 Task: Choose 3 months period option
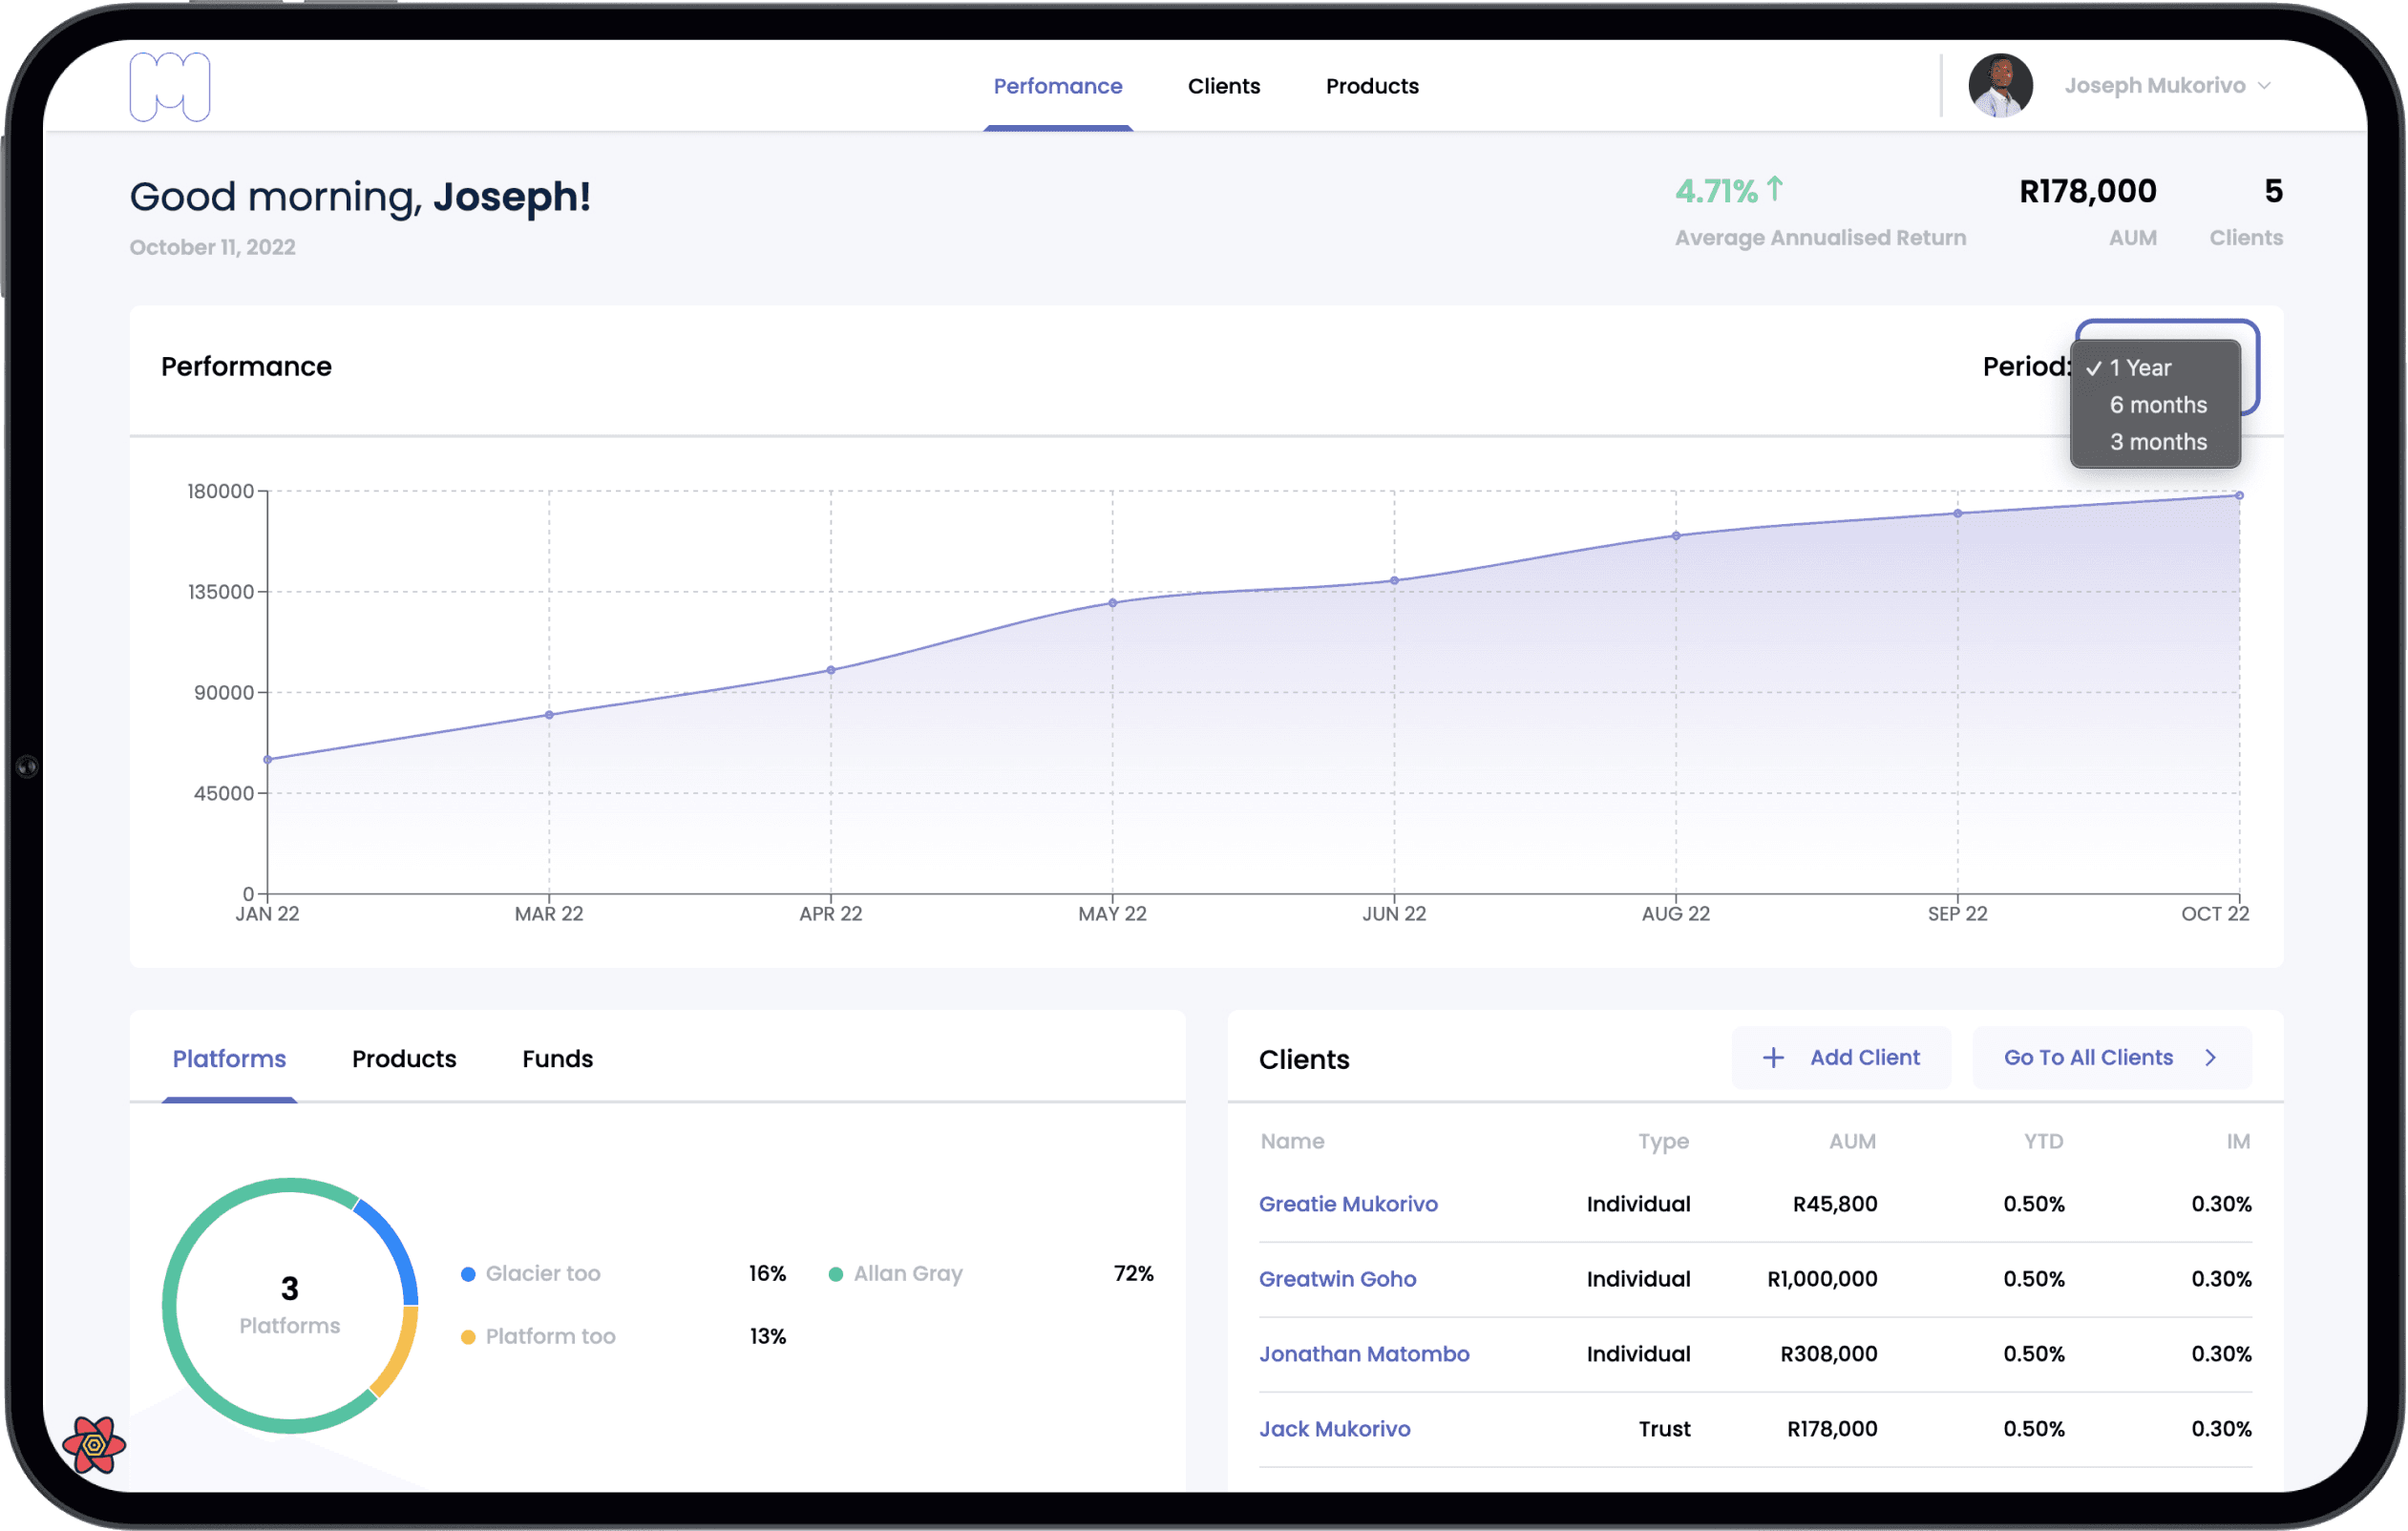tap(2155, 442)
